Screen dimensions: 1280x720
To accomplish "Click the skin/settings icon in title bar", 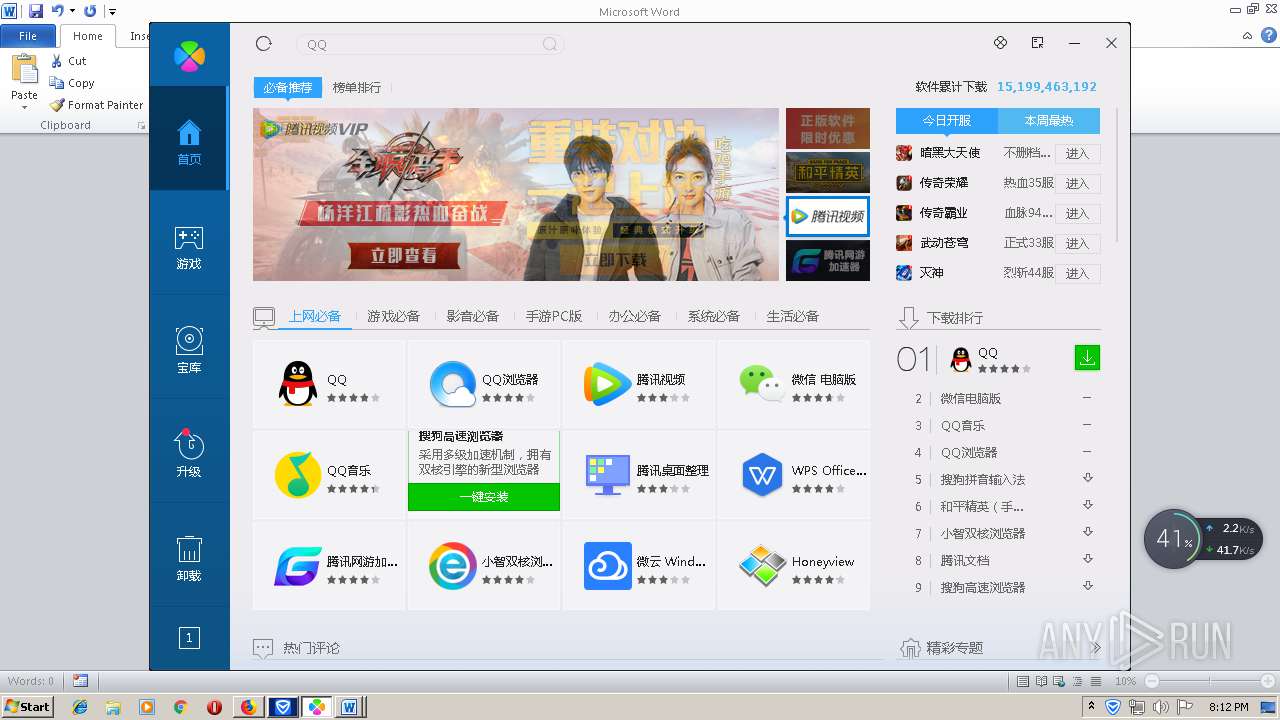I will [1000, 43].
